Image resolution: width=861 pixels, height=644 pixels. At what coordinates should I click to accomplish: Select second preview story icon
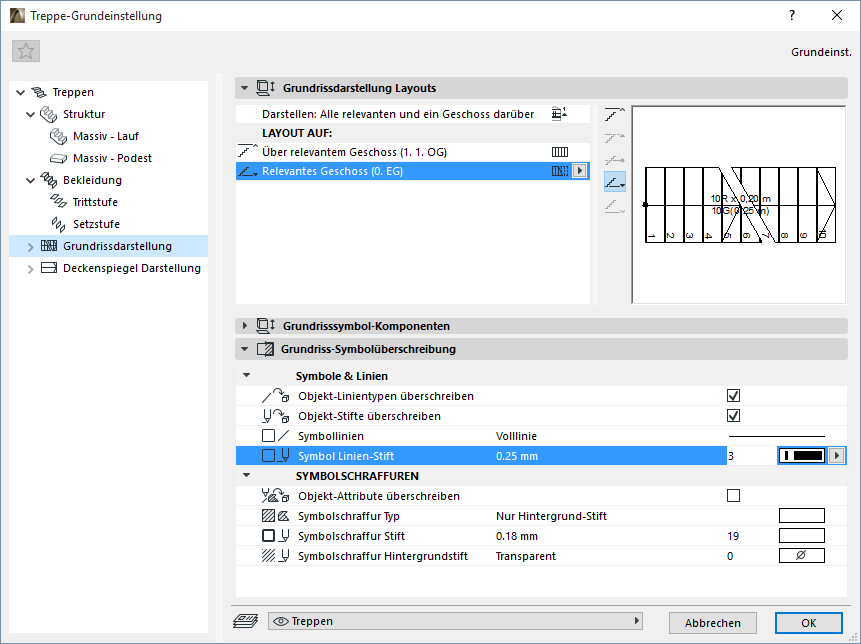click(x=614, y=137)
